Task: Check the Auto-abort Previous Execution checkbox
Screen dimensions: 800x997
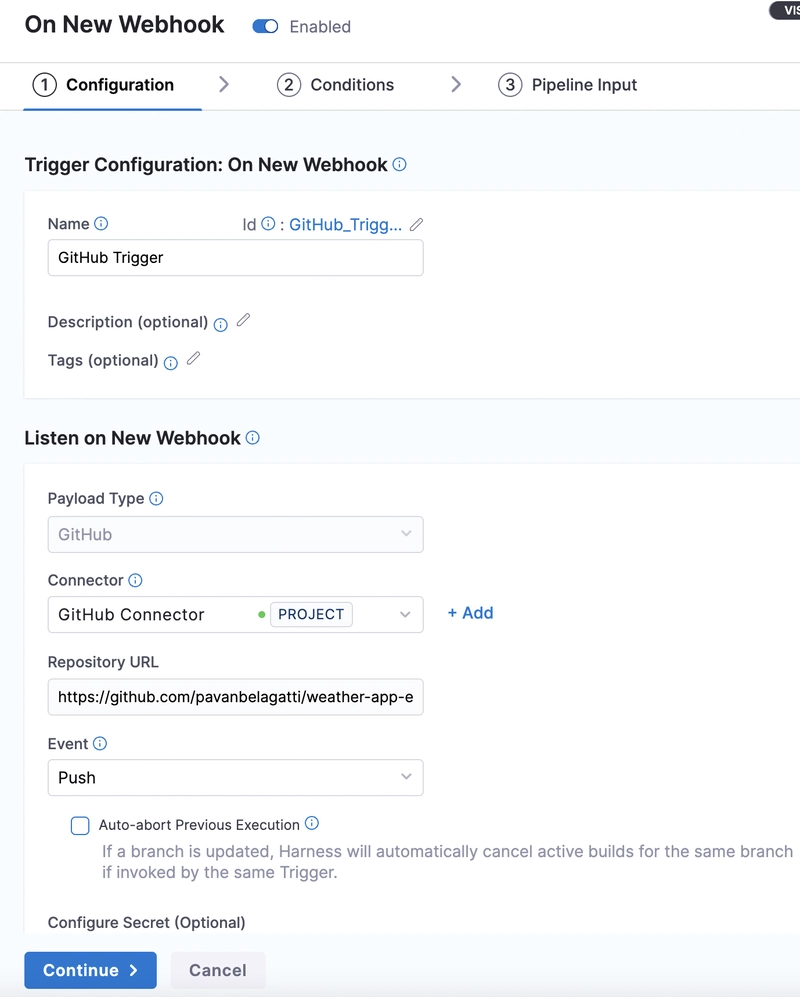Action: (x=80, y=826)
